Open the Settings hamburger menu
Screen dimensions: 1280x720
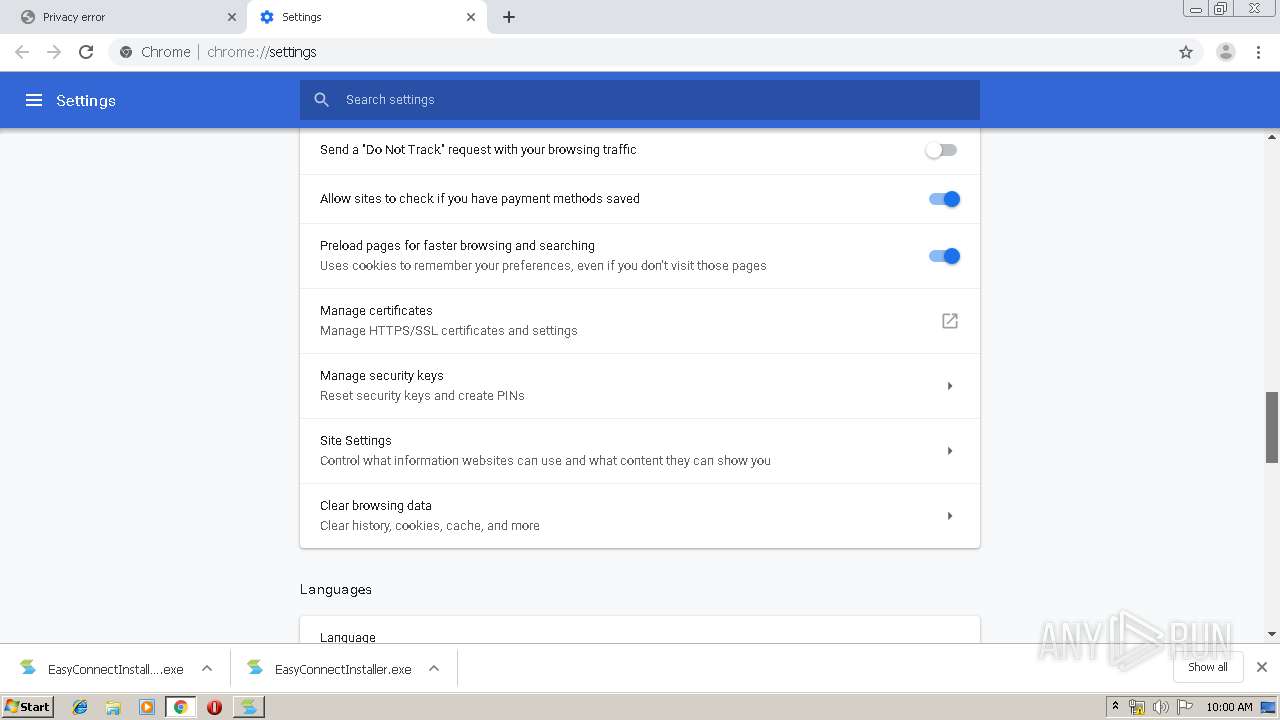(34, 100)
